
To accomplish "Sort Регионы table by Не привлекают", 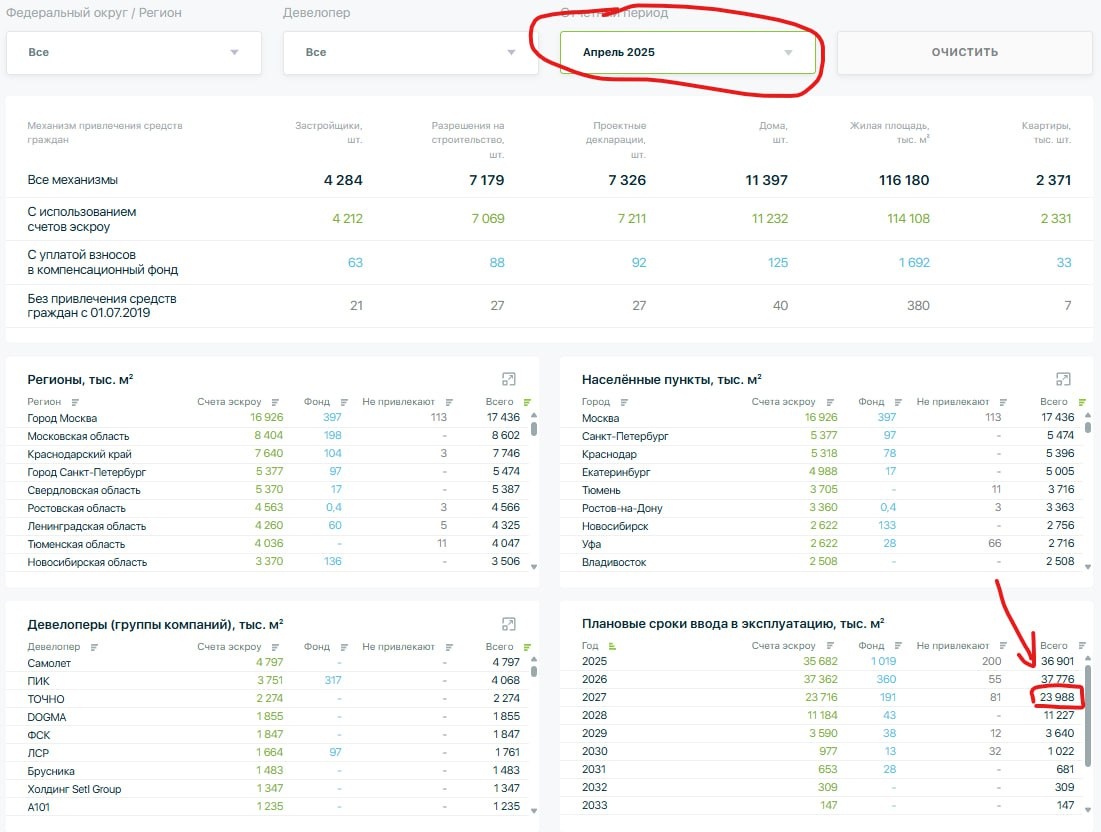I will [449, 402].
